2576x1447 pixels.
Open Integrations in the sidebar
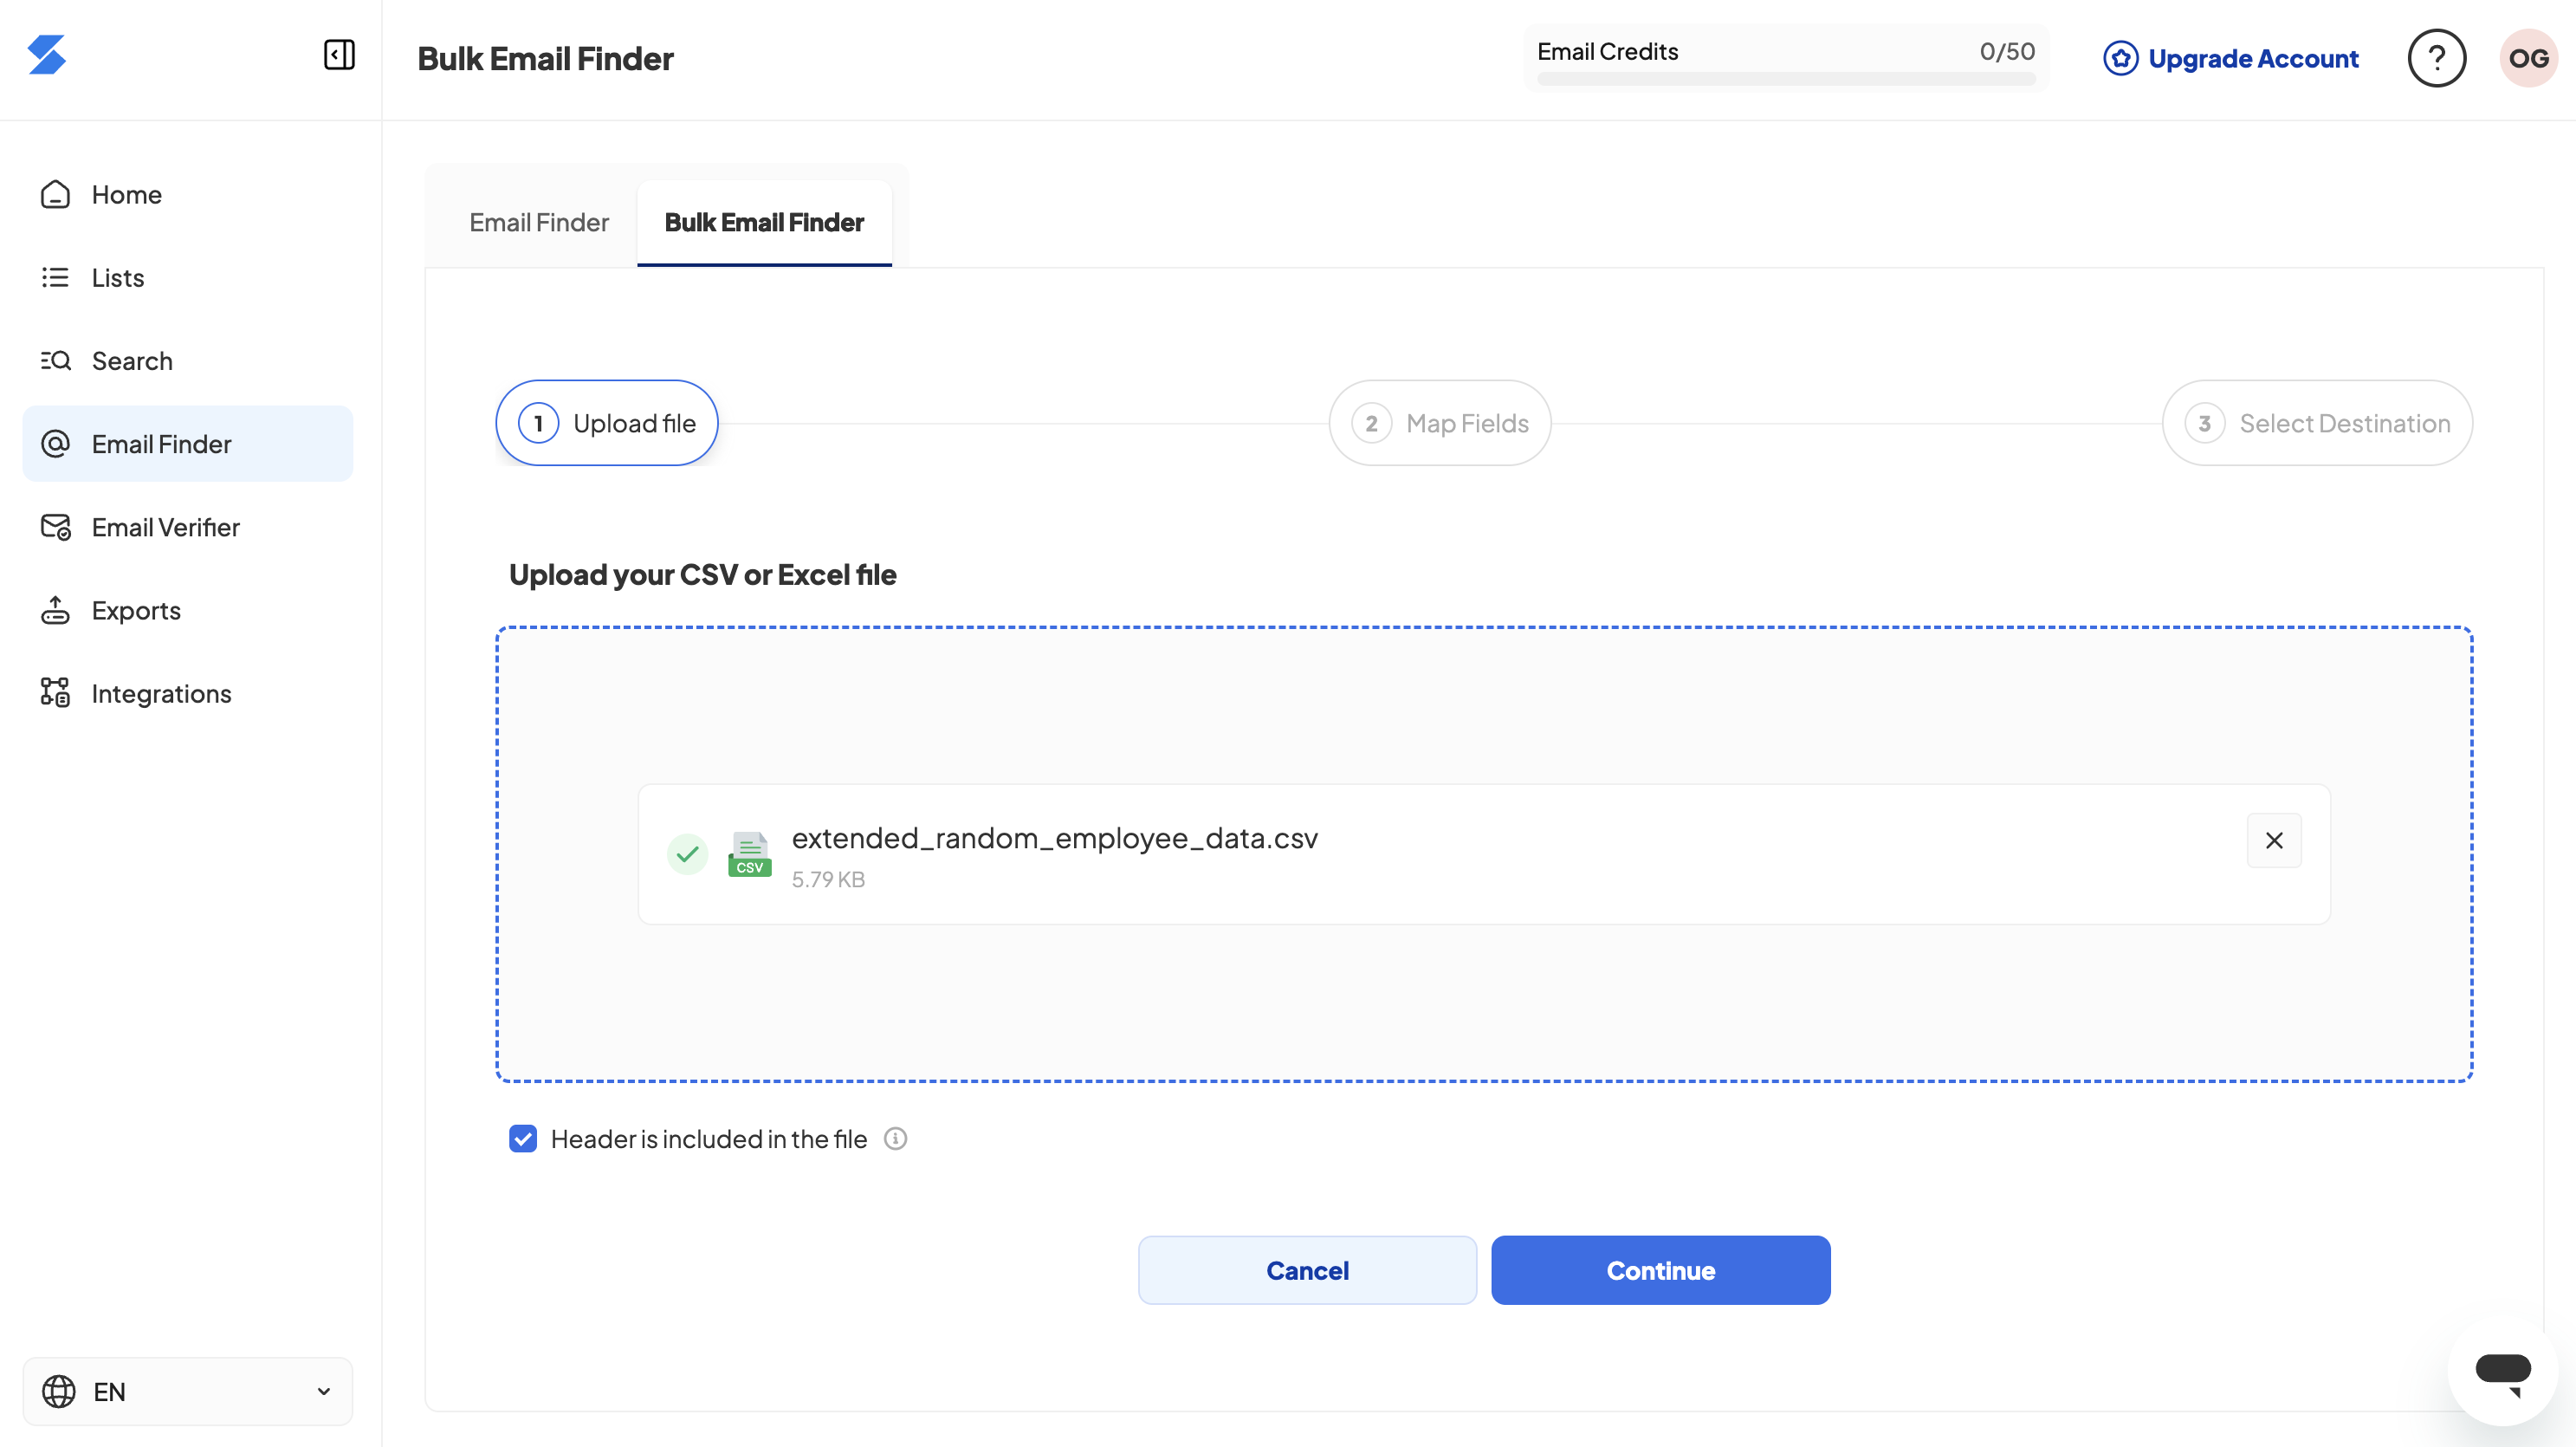(x=188, y=693)
